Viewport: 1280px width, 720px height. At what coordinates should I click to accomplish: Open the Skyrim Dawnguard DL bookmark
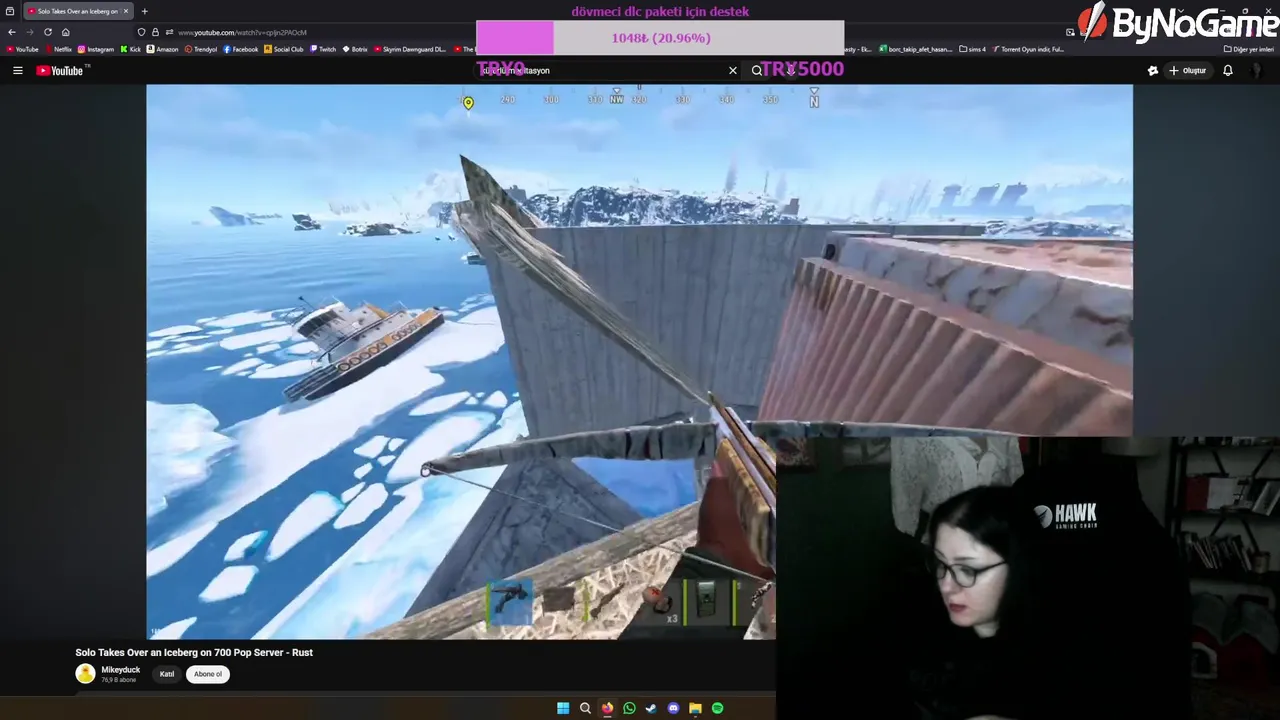pos(410,49)
